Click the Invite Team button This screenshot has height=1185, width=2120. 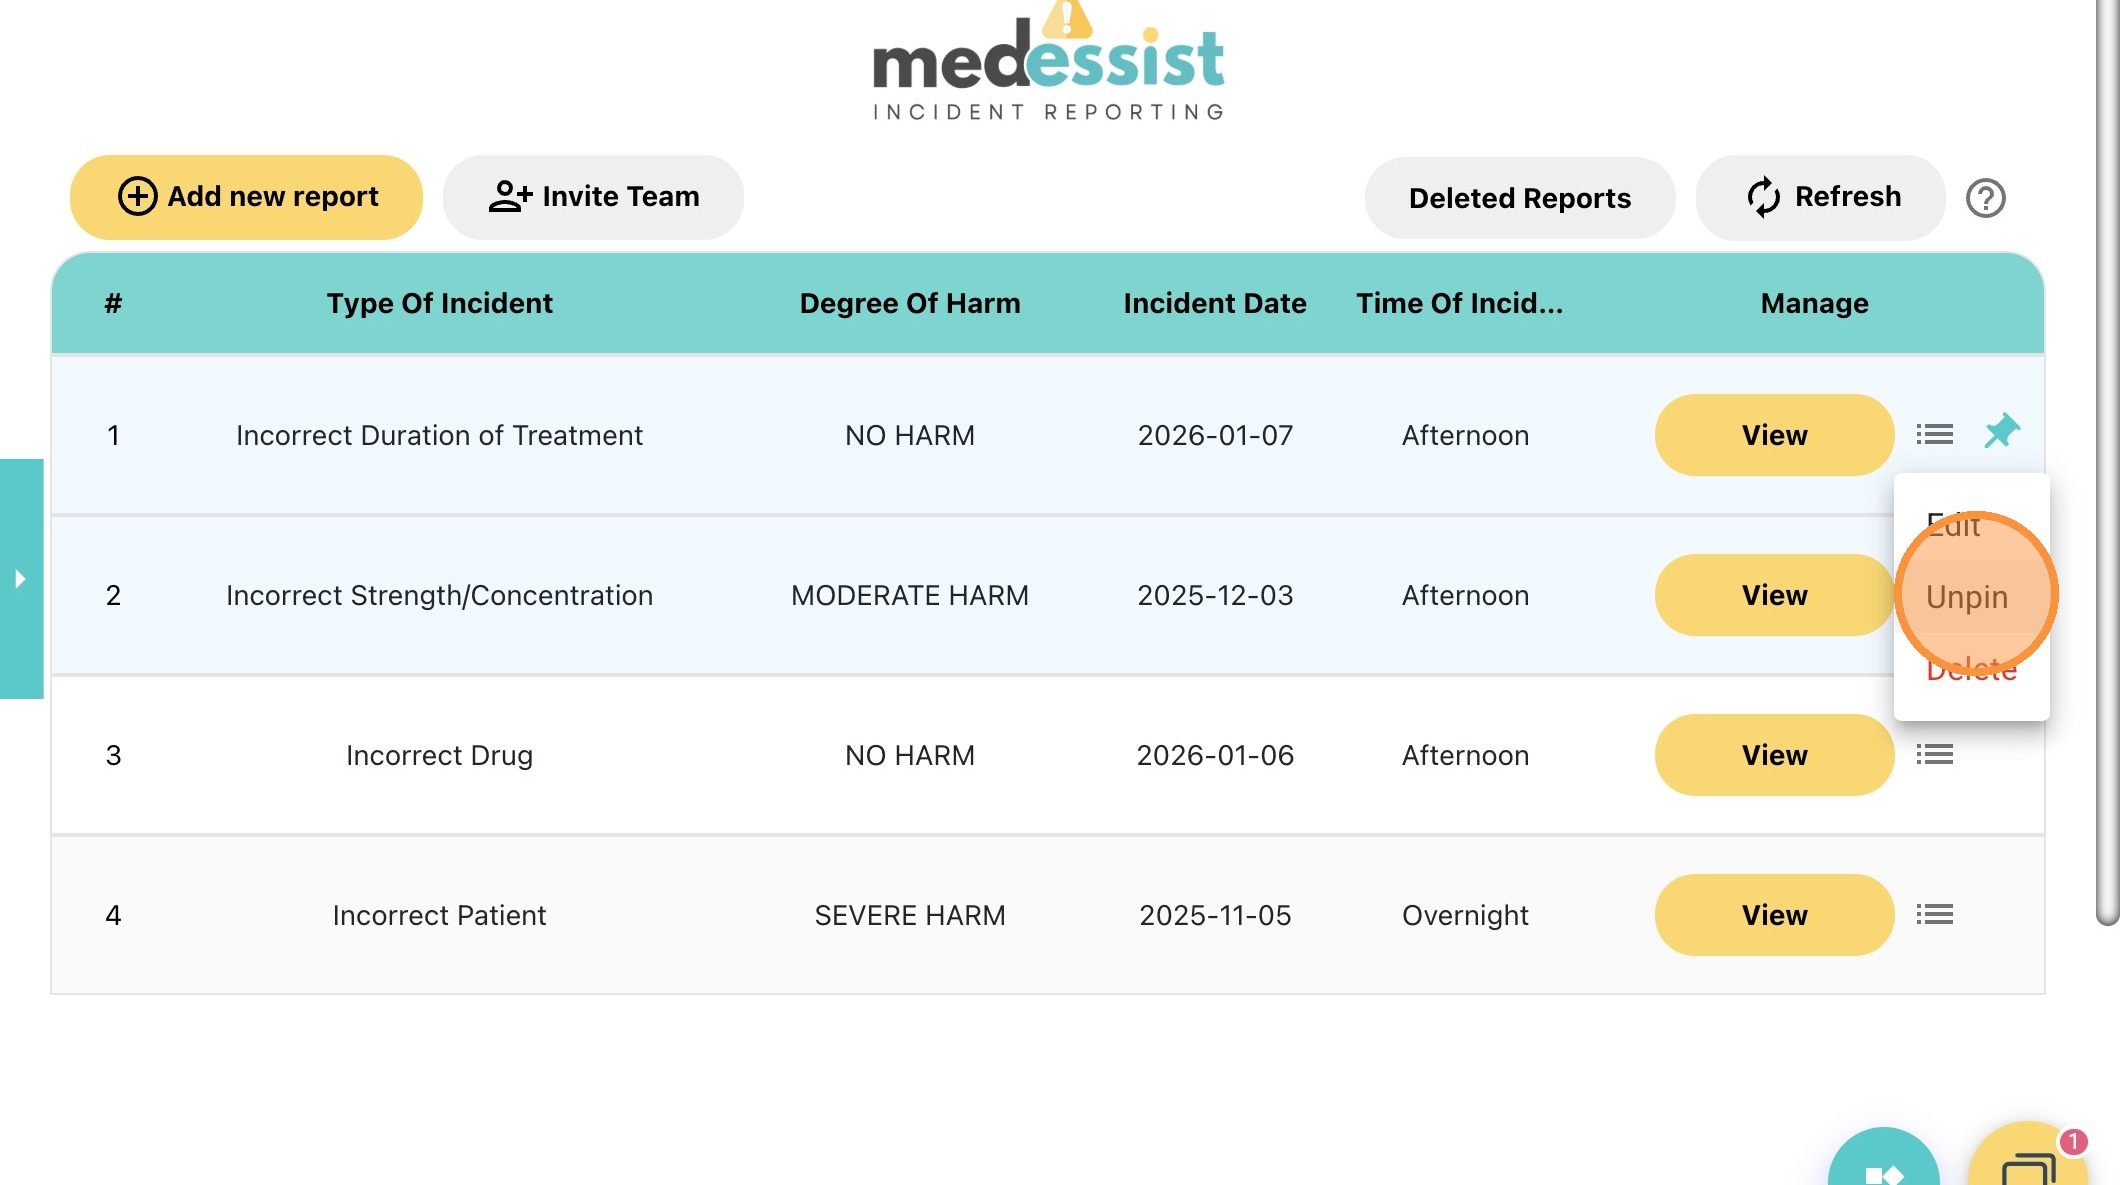[593, 197]
